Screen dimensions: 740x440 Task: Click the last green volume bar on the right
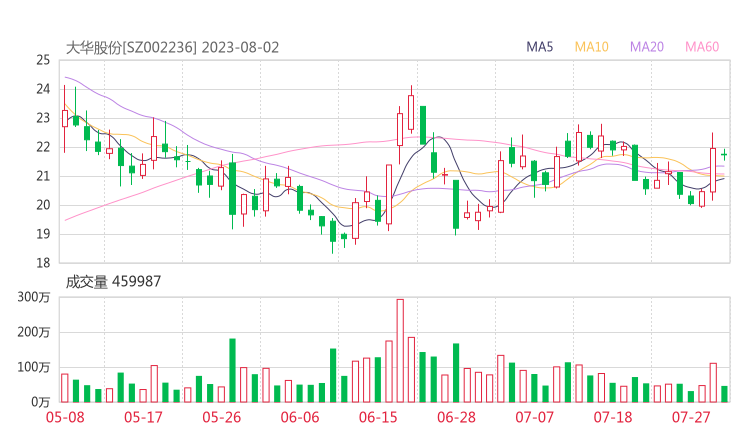click(724, 394)
